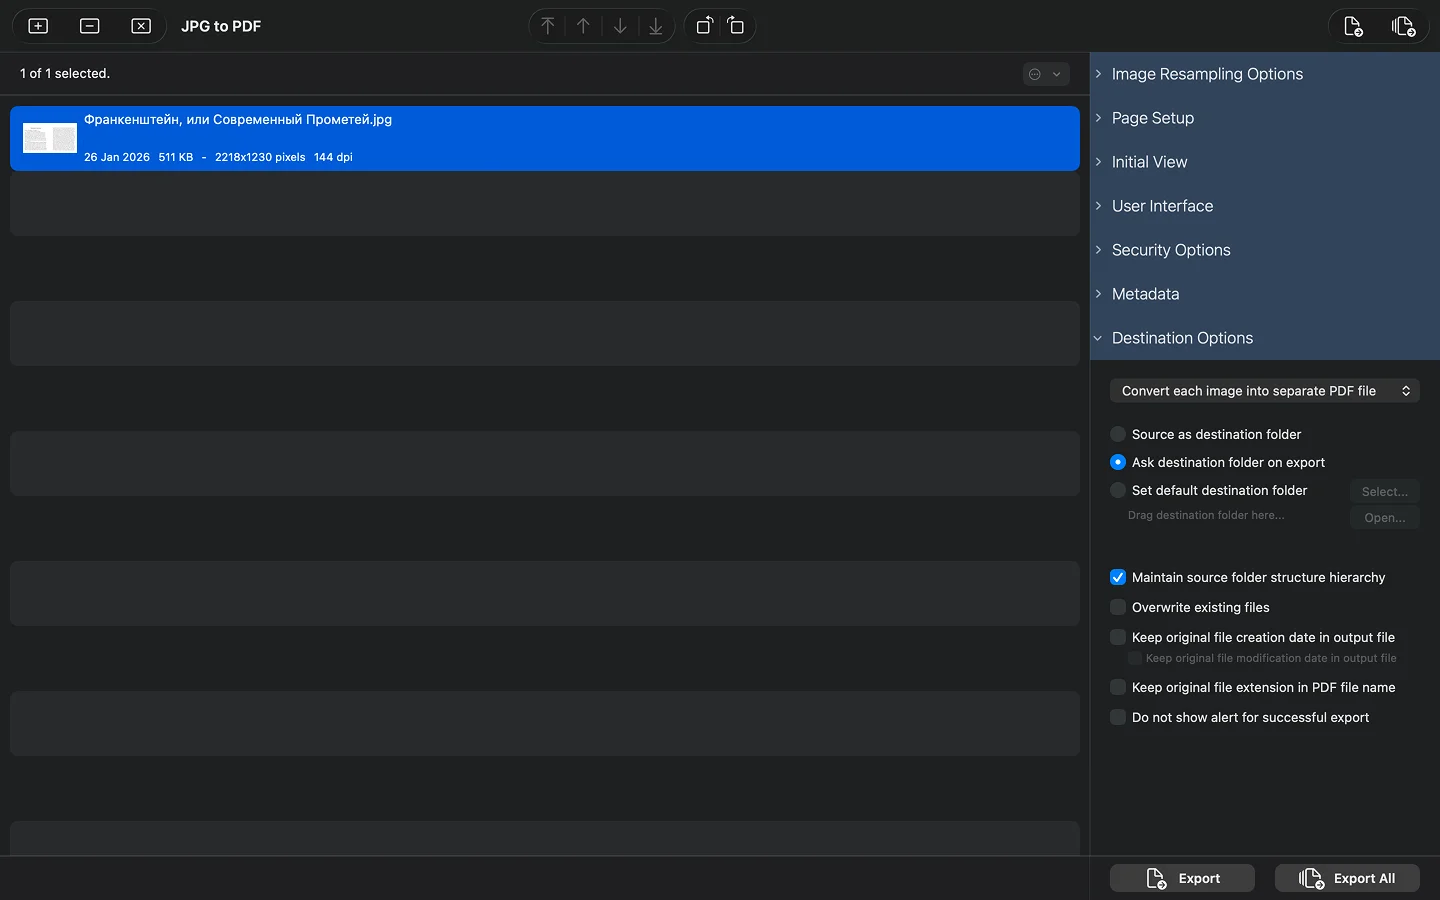Click the clear all images X icon
This screenshot has height=900, width=1440.
point(141,26)
